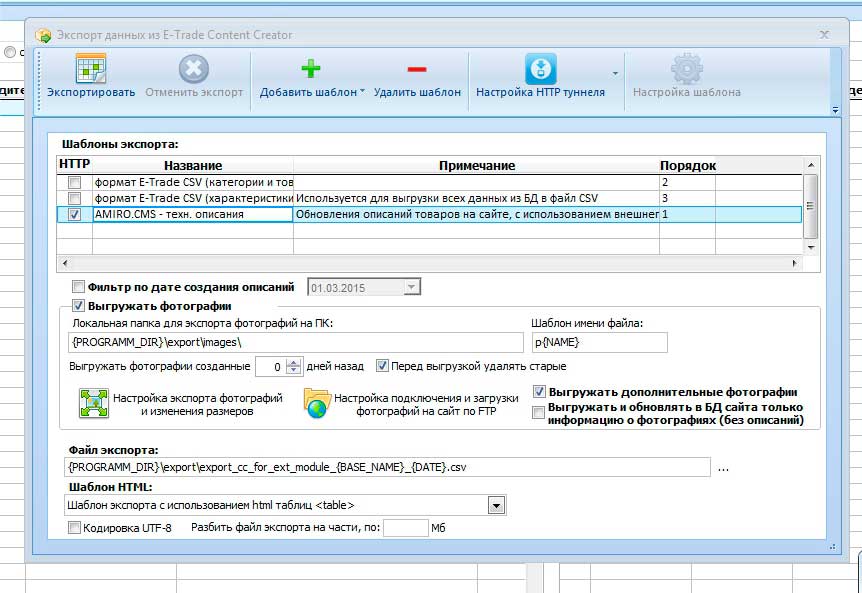Enable Кодировка UTF-8 checkbox
Image resolution: width=862 pixels, height=593 pixels.
pos(74,528)
